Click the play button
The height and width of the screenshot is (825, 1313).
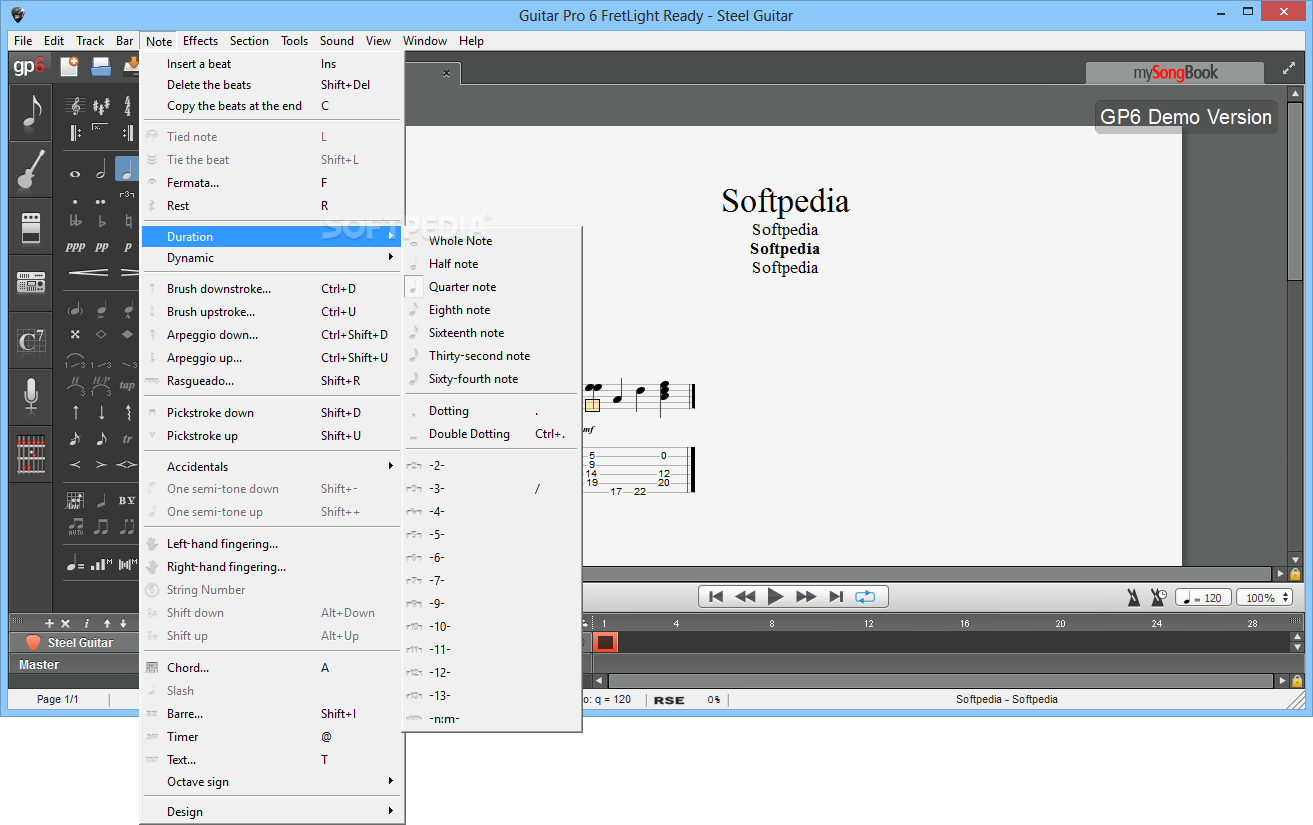pyautogui.click(x=775, y=597)
